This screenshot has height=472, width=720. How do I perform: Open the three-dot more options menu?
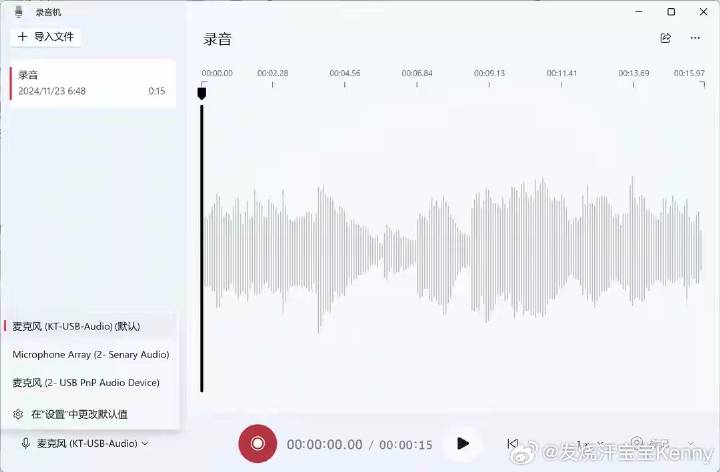pos(695,38)
